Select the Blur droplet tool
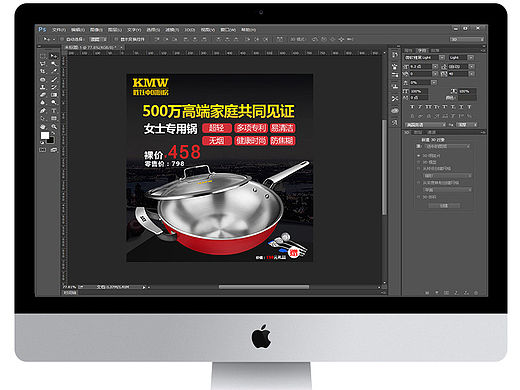Image resolution: width=520 pixels, height=390 pixels. (43, 102)
